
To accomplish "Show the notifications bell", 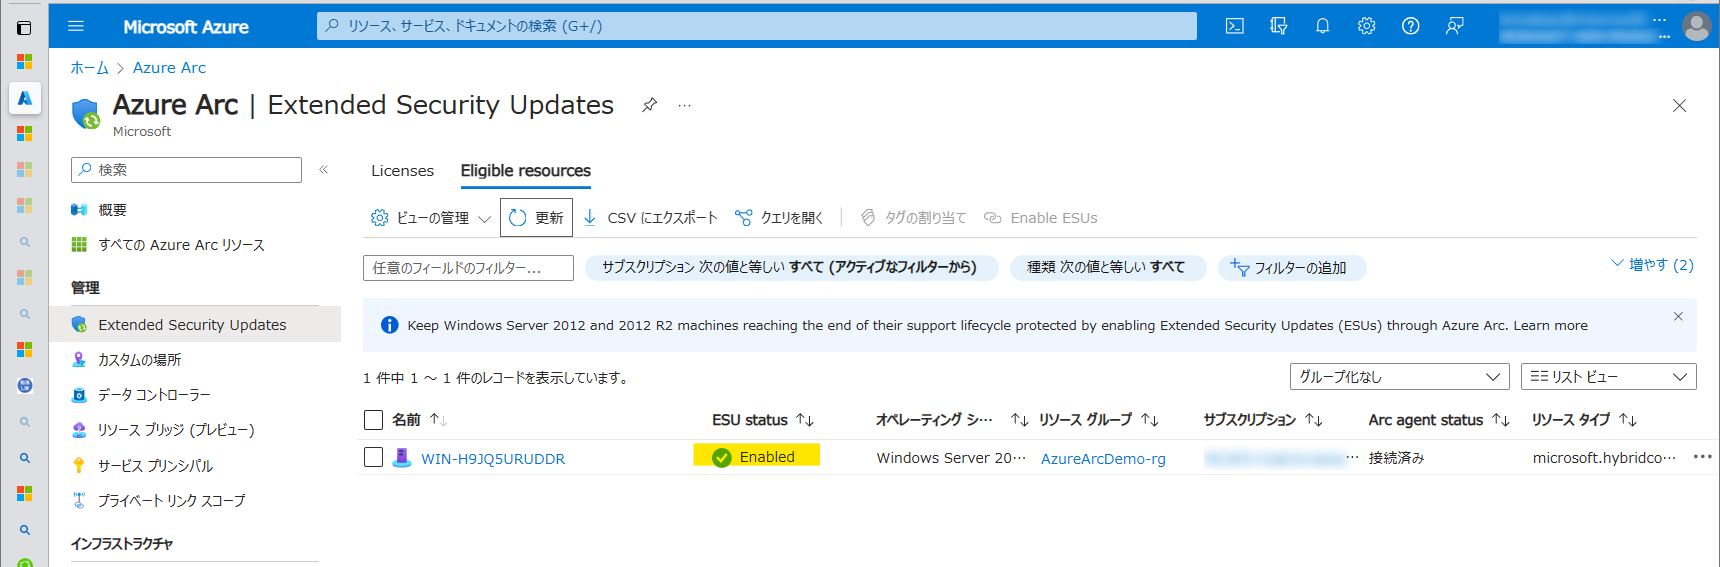I will pos(1322,26).
